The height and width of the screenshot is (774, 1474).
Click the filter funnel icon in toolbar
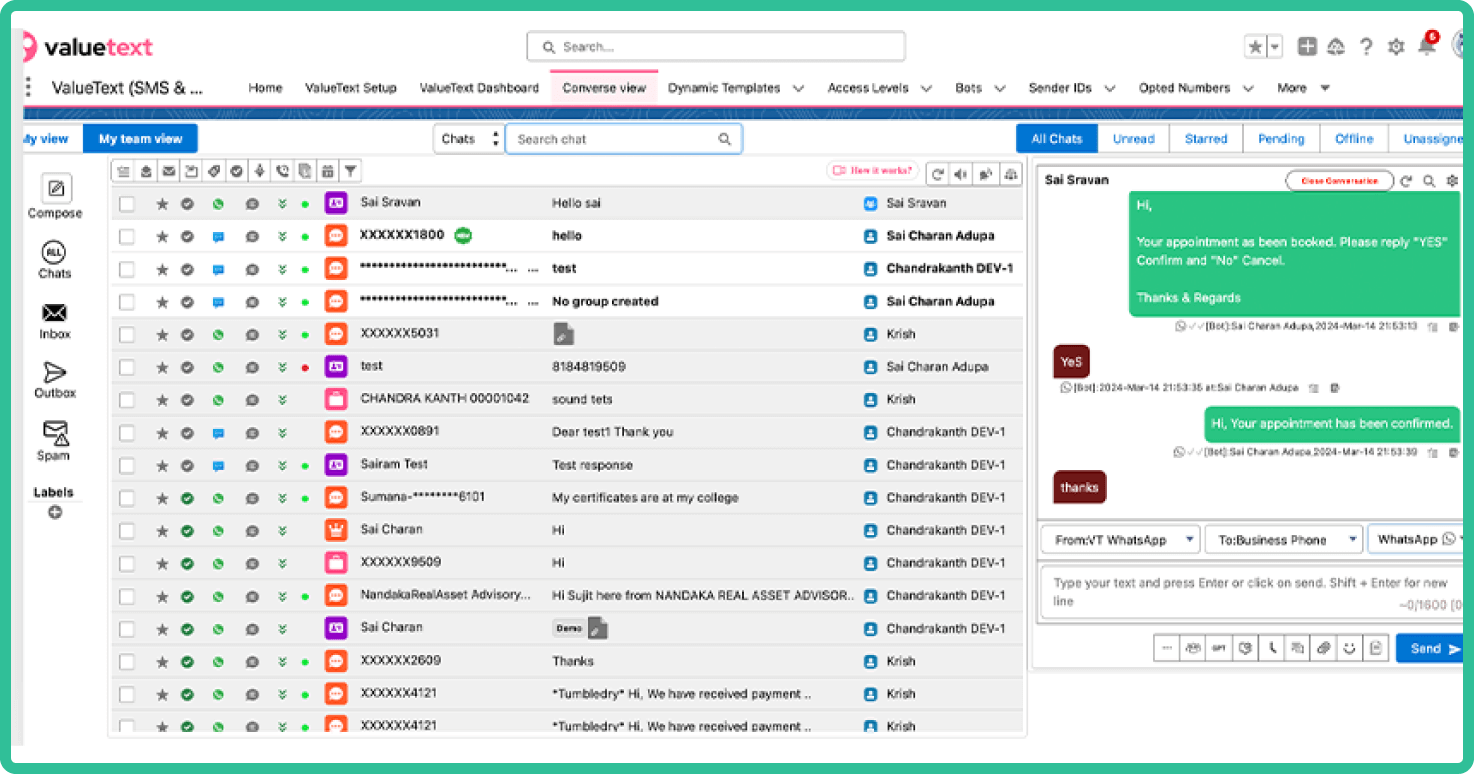coord(351,172)
